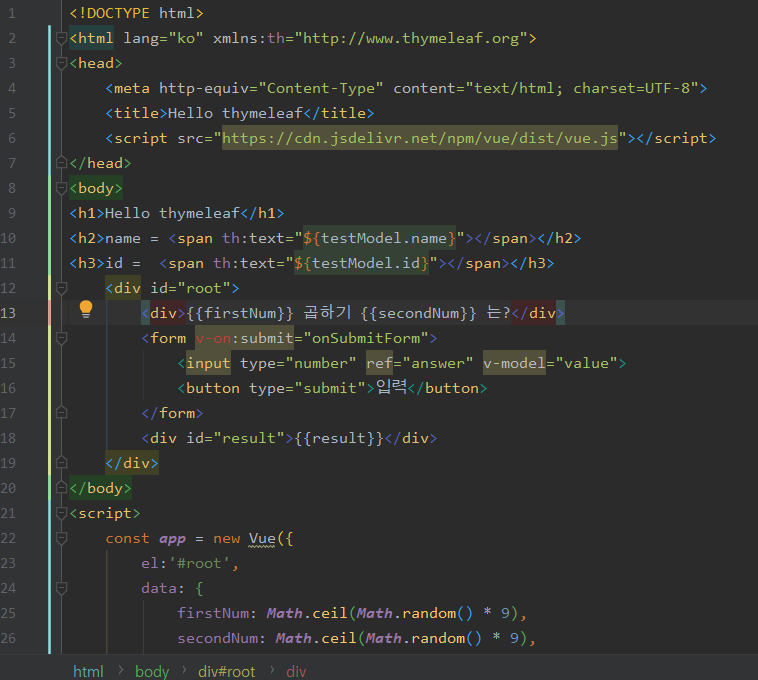The width and height of the screenshot is (758, 680).
Task: Click line number 13 in the gutter
Action: coord(8,313)
